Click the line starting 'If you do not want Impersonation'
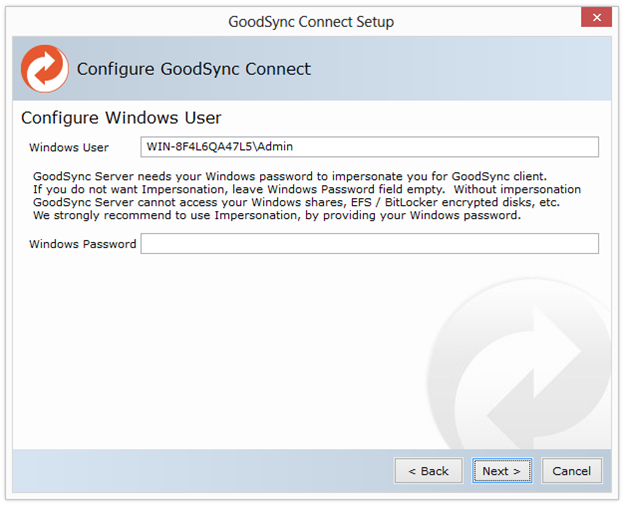This screenshot has width=624, height=505. pyautogui.click(x=306, y=189)
